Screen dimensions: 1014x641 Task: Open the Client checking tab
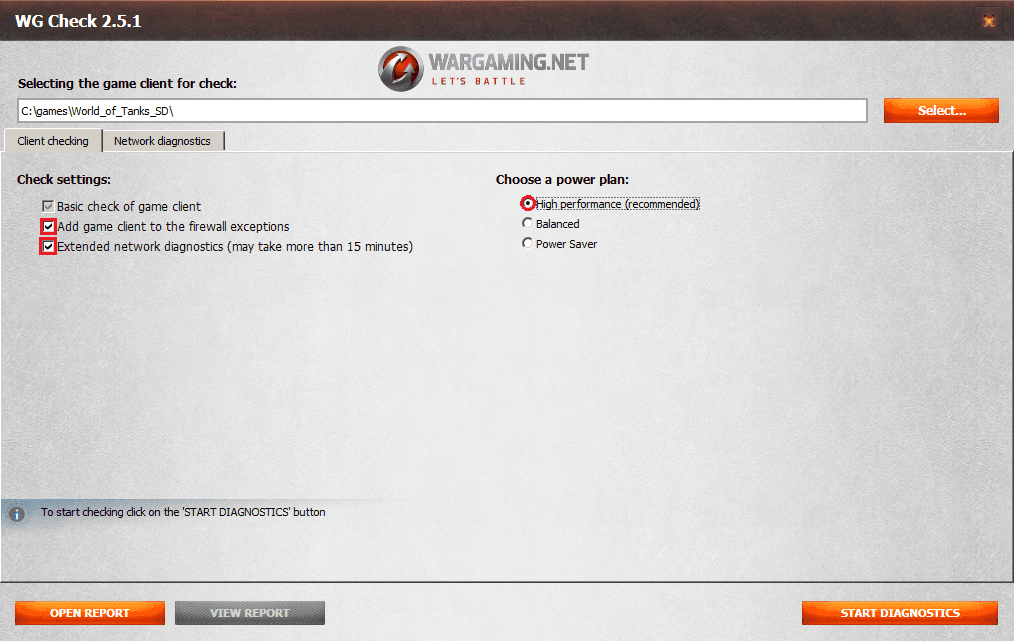click(x=53, y=141)
